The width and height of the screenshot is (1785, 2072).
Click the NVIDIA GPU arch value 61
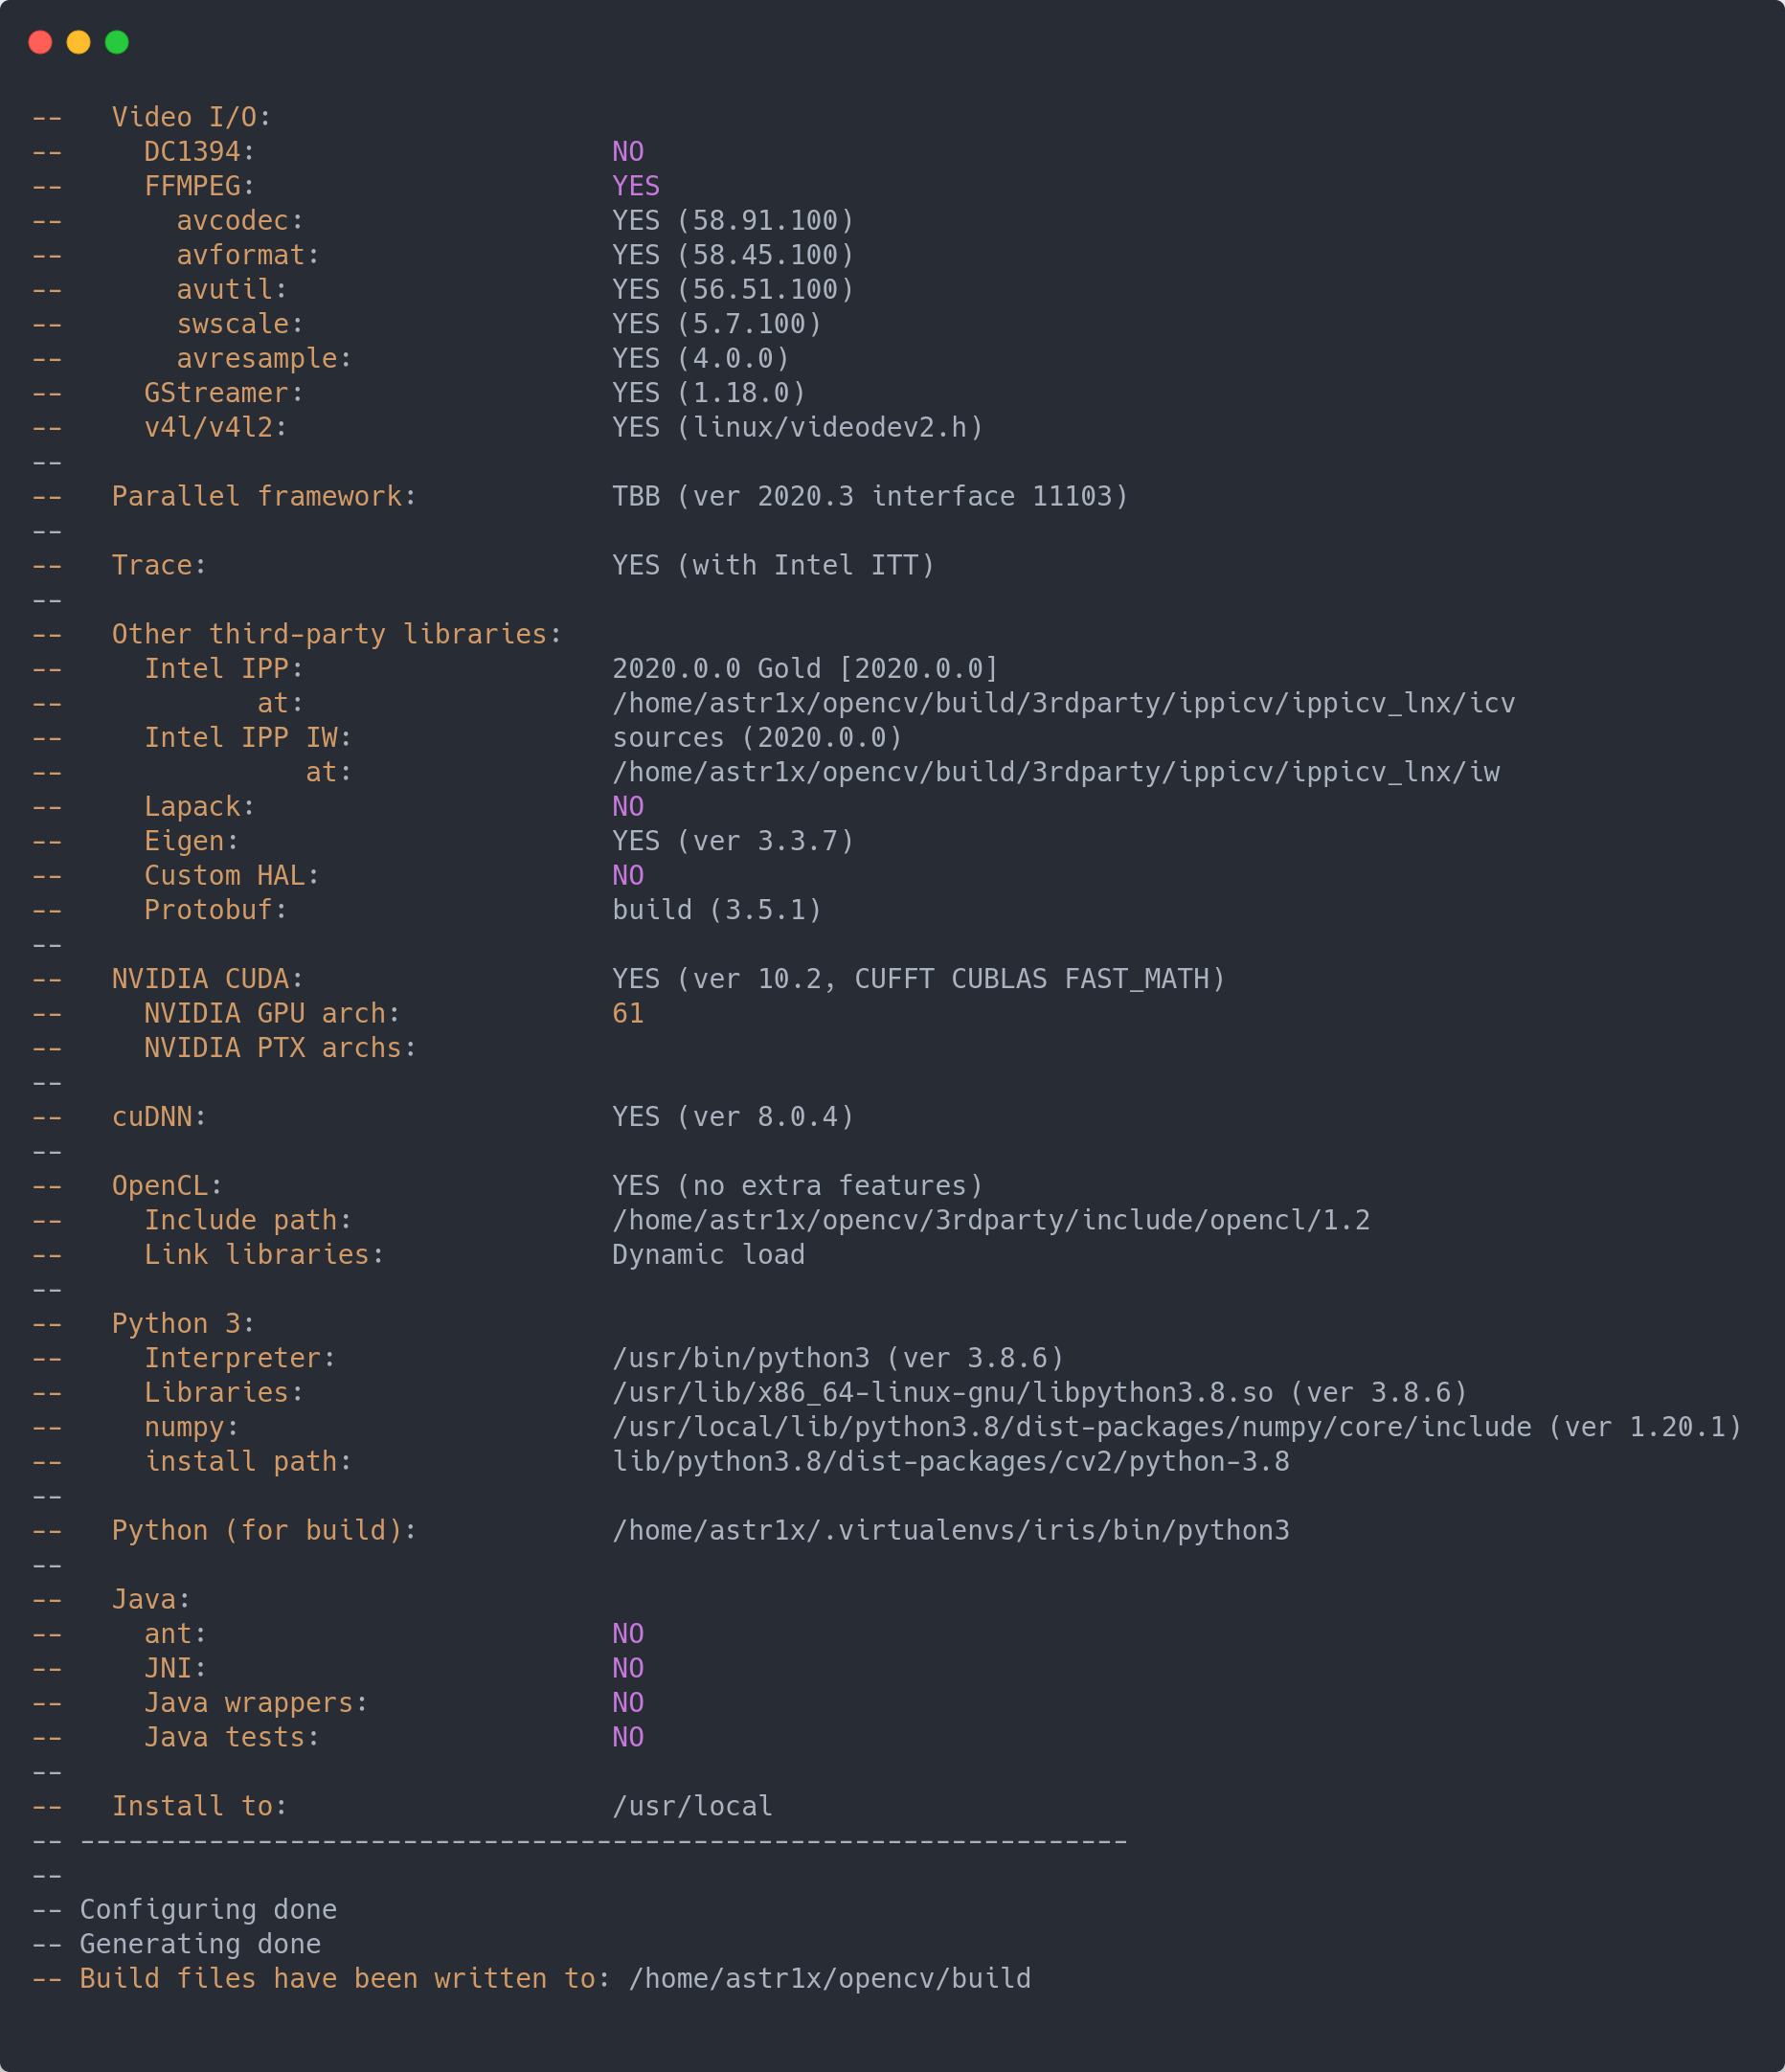628,1013
